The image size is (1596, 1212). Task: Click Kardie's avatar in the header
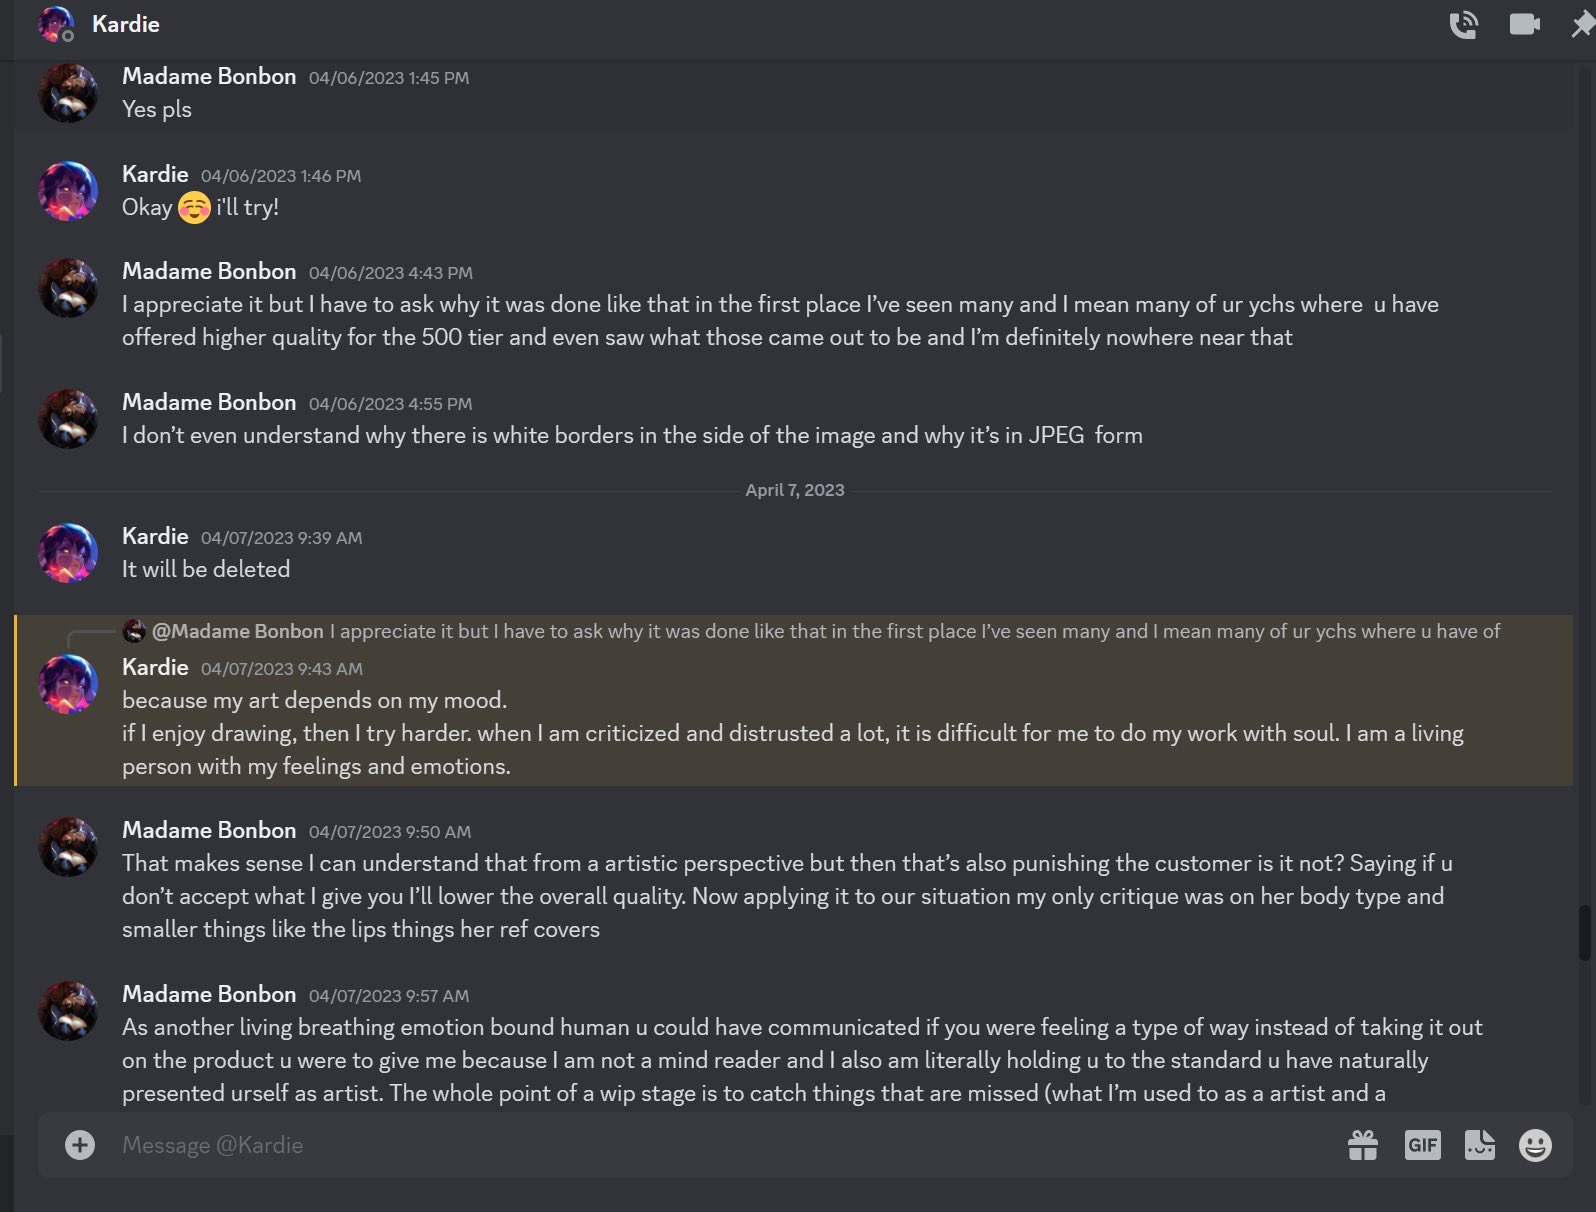pyautogui.click(x=56, y=24)
